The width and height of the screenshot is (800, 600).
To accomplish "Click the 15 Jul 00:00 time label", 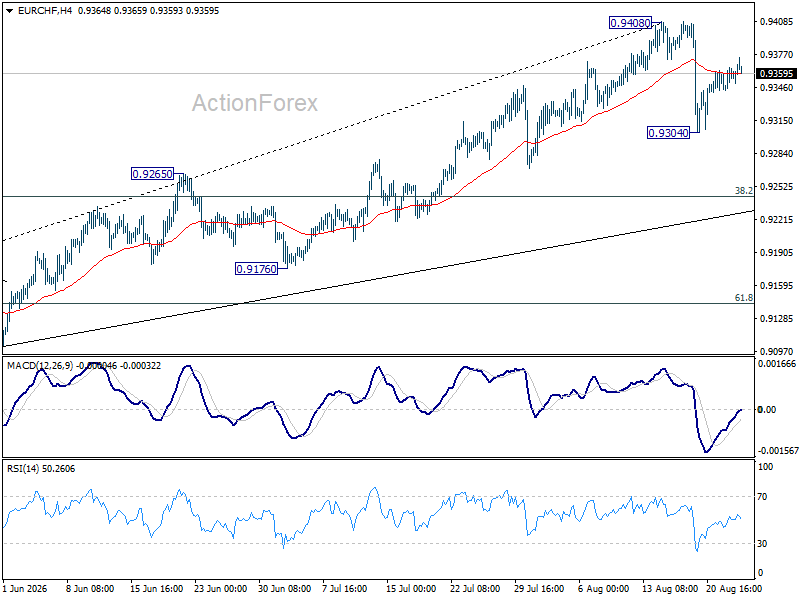I will coord(411,589).
